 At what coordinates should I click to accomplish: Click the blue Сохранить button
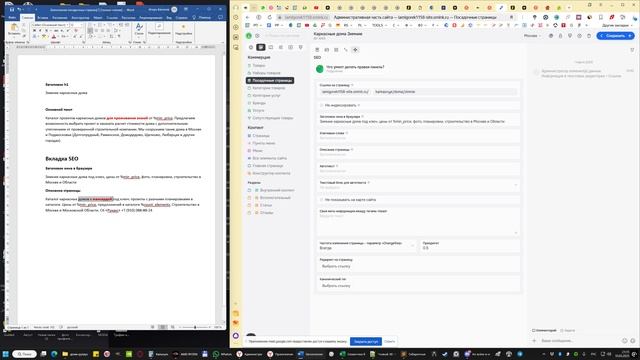(x=615, y=36)
